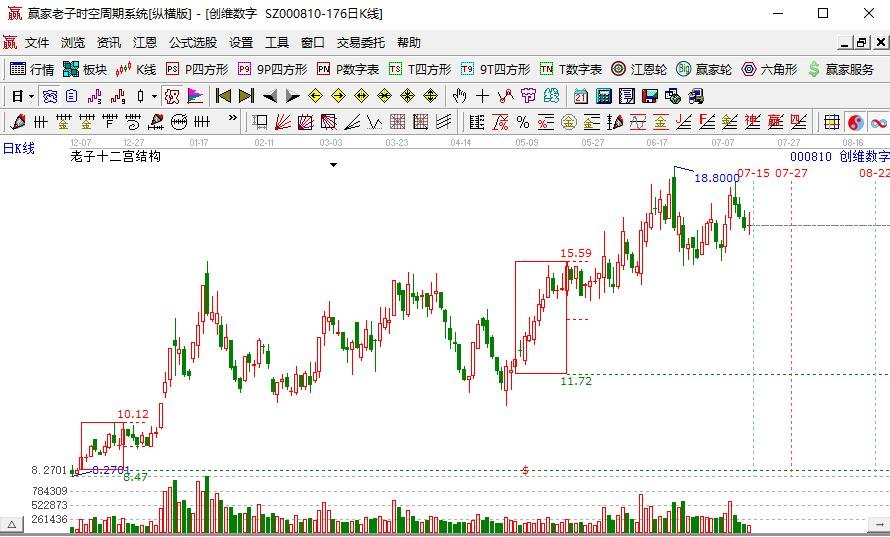The width and height of the screenshot is (890, 537).
Task: Open the 文件 menu
Action: coord(37,43)
